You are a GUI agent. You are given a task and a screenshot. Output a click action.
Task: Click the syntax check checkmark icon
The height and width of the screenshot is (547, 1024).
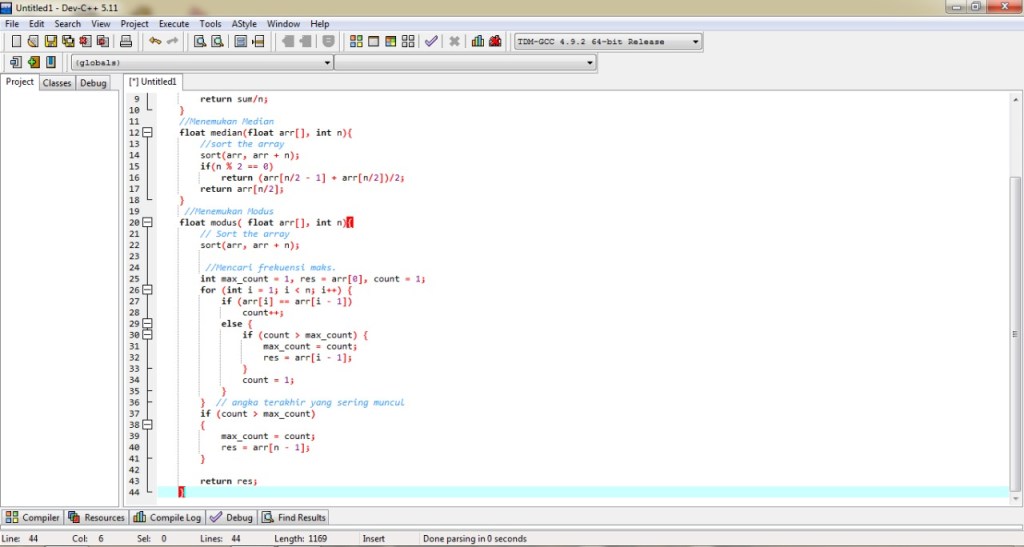pos(431,42)
